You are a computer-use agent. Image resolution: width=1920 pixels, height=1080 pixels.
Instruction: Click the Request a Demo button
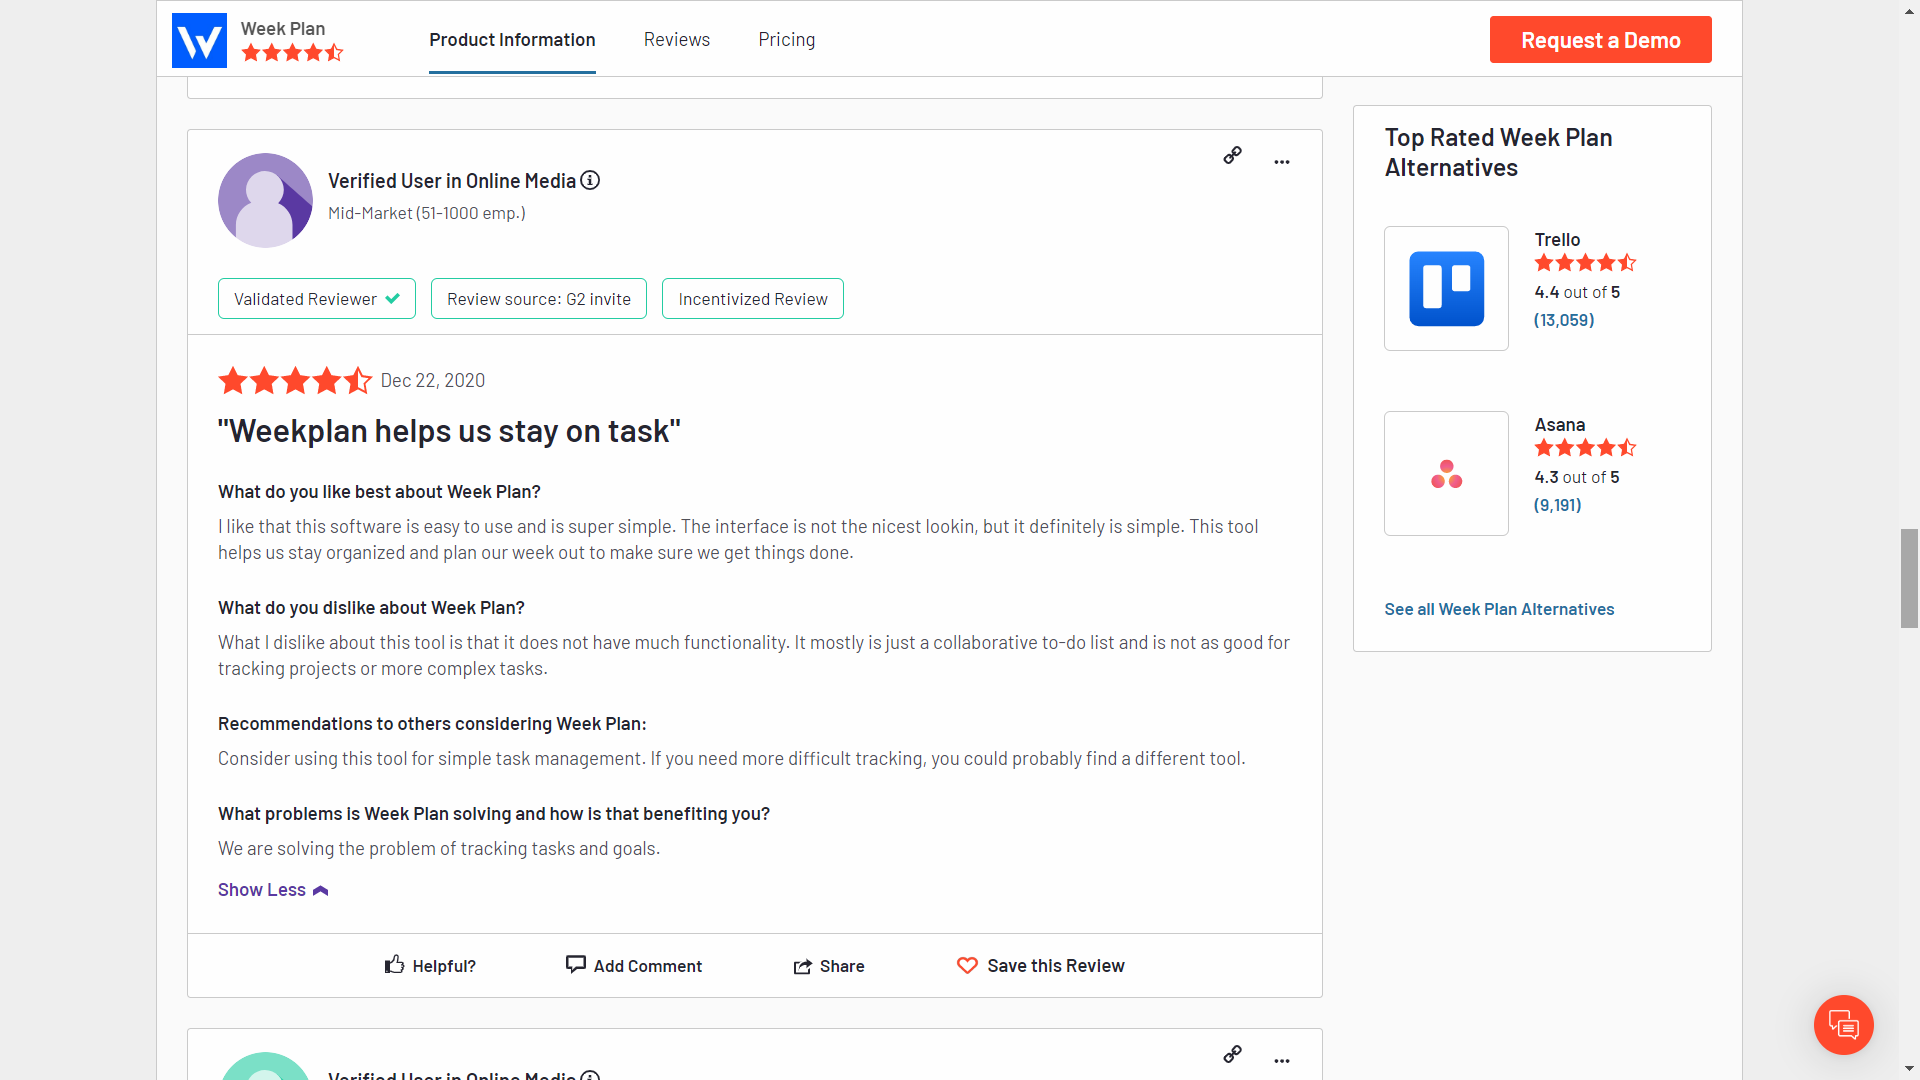[x=1600, y=40]
